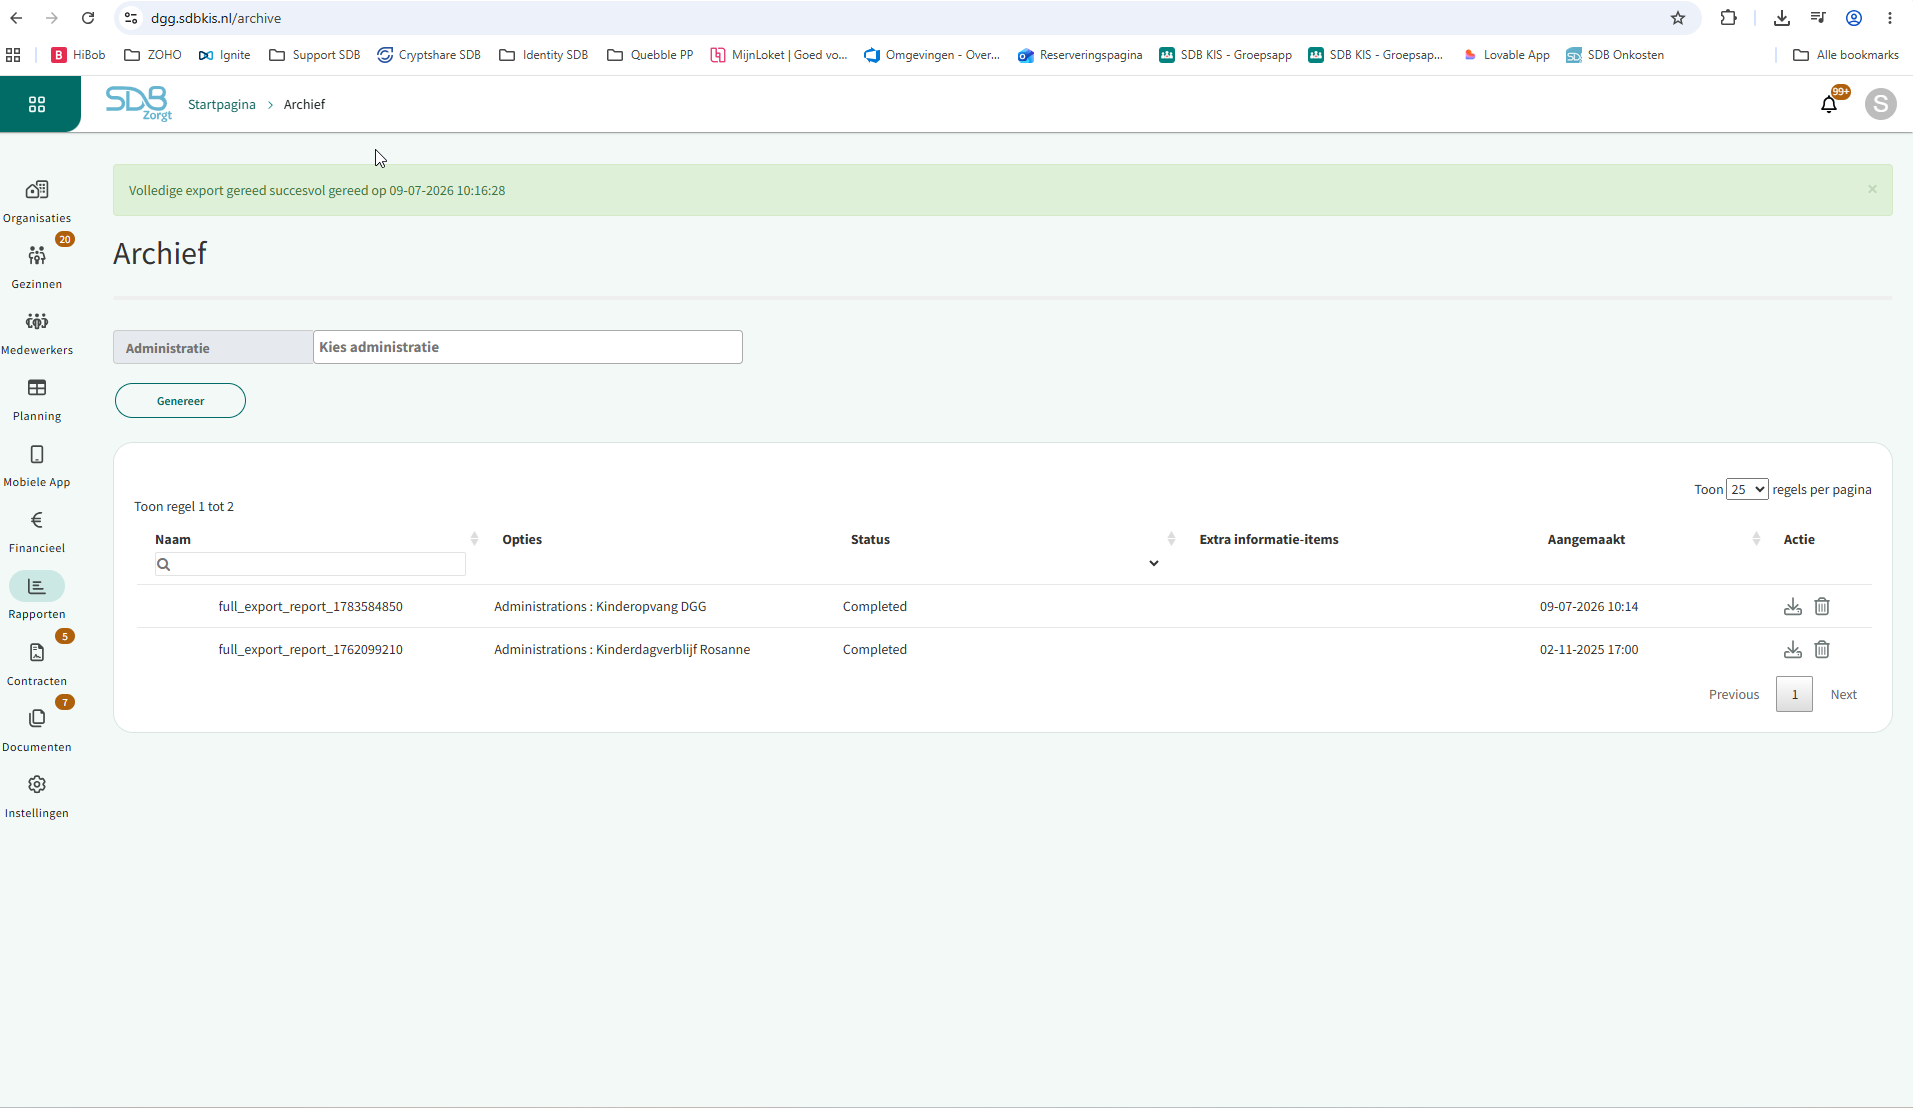Open the Omgevingen - Over... bookmark
1913x1108 pixels.
(932, 55)
